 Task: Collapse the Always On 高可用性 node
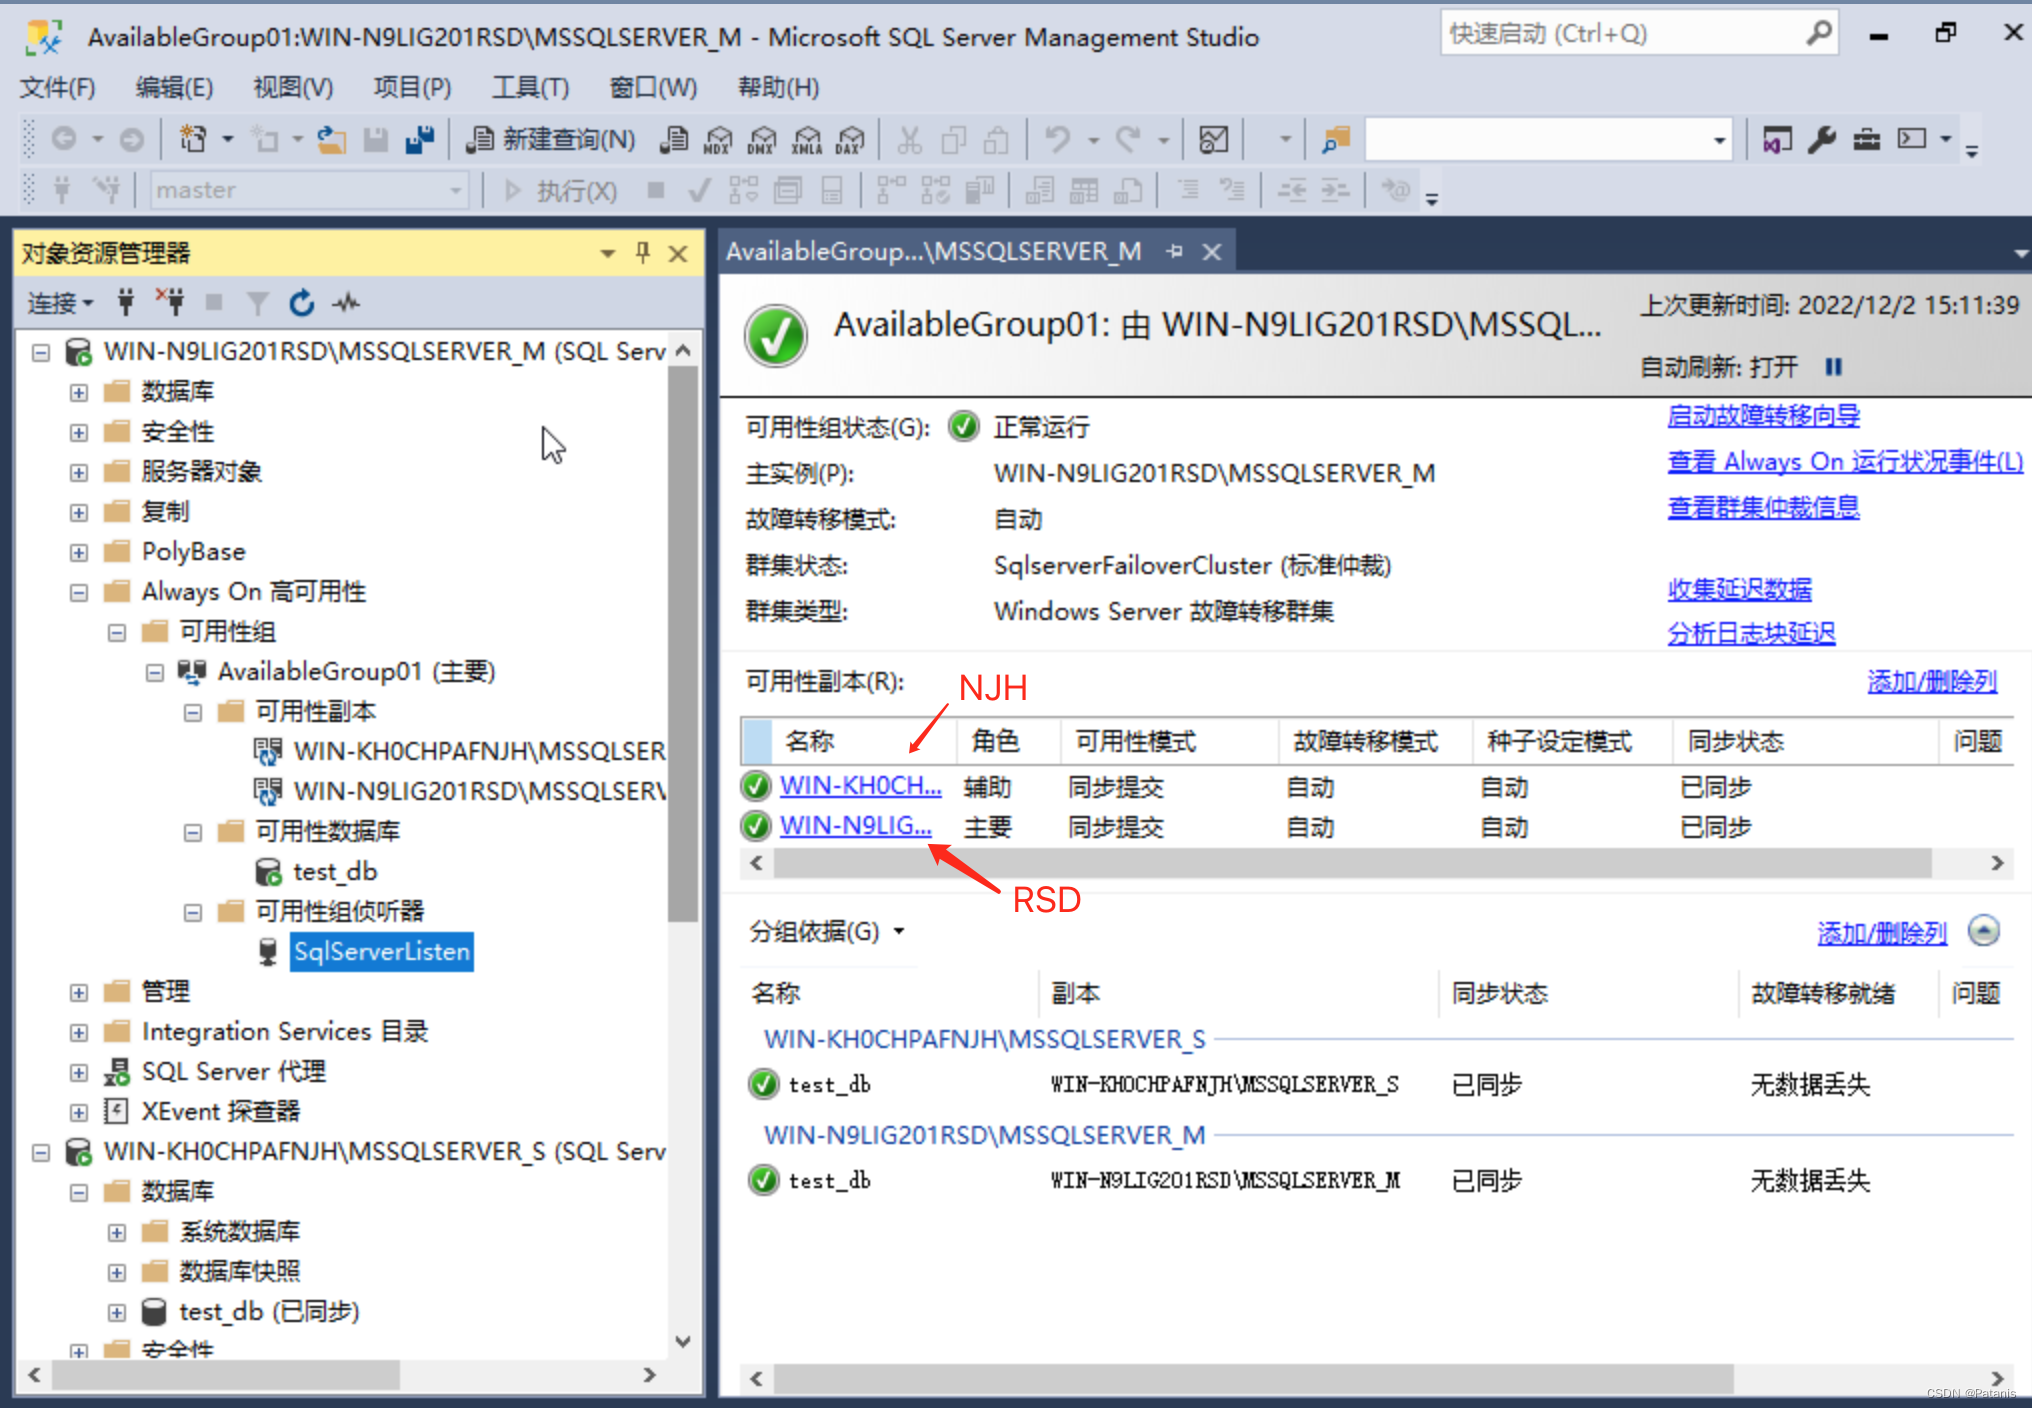point(78,592)
